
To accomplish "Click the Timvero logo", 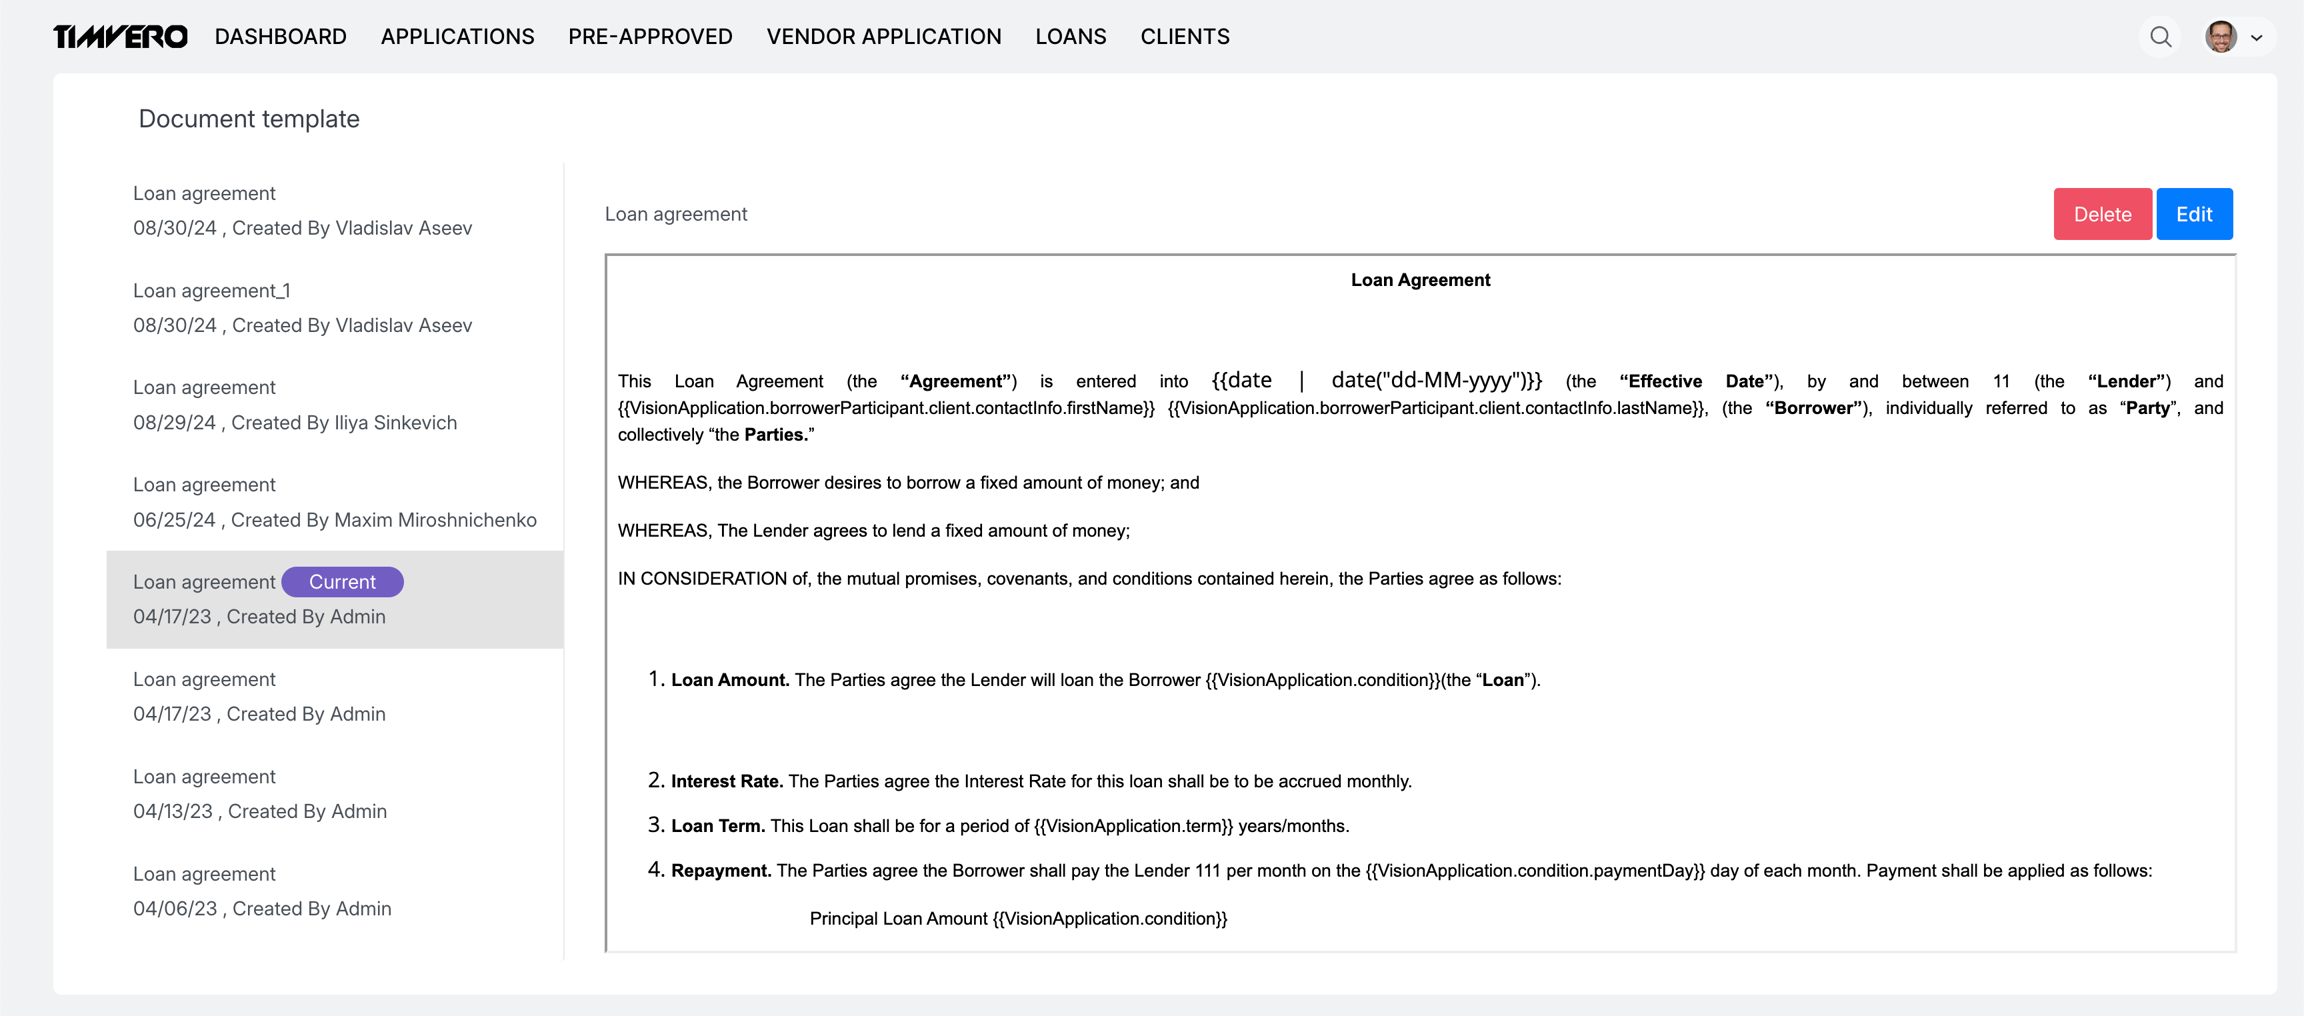I will tap(120, 37).
